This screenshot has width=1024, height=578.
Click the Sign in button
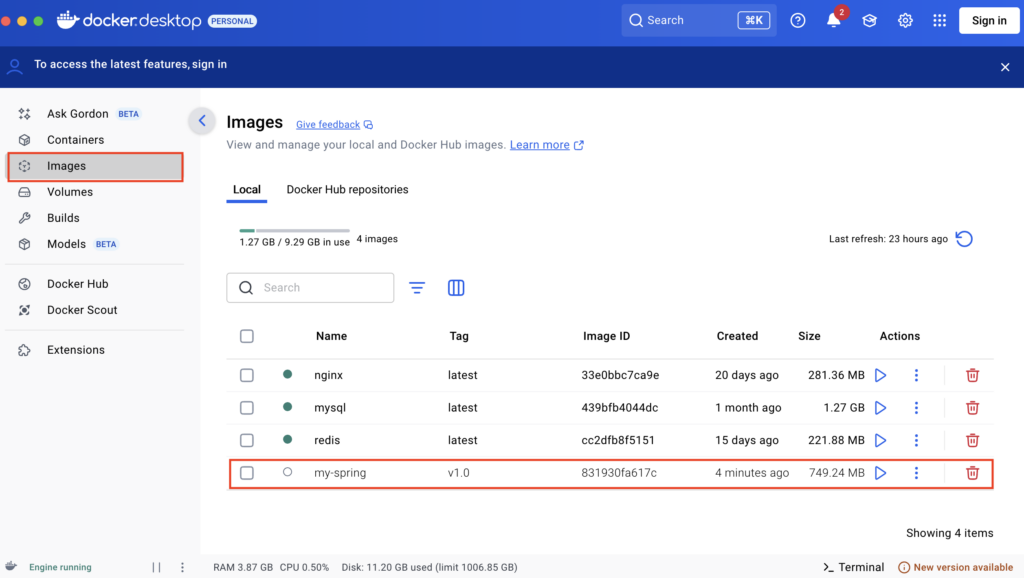tap(989, 20)
